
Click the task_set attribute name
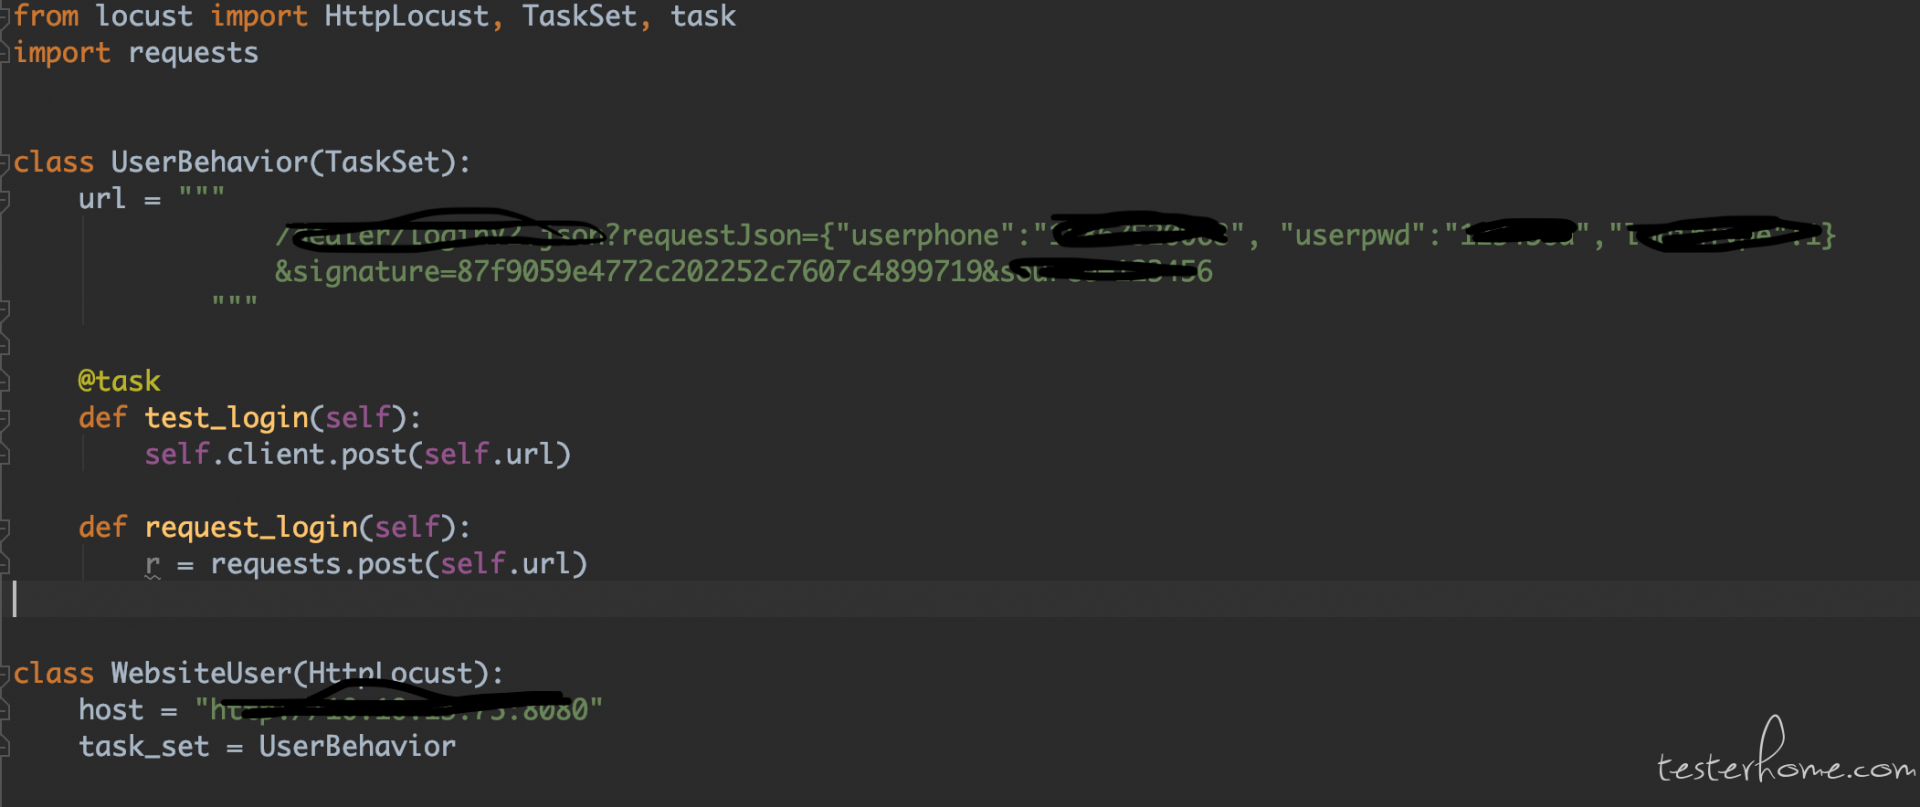tap(144, 747)
